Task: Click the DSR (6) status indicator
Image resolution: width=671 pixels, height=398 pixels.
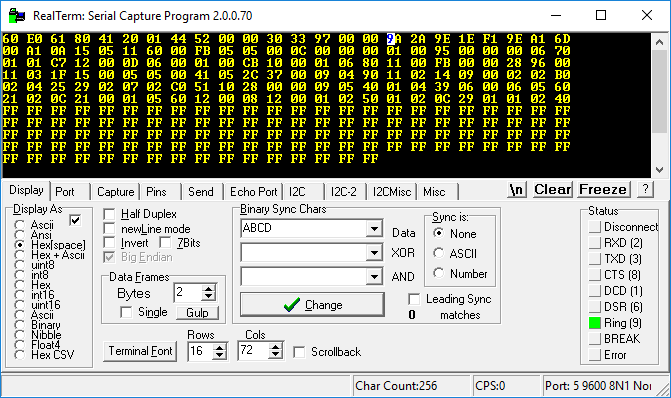Action: pyautogui.click(x=595, y=307)
